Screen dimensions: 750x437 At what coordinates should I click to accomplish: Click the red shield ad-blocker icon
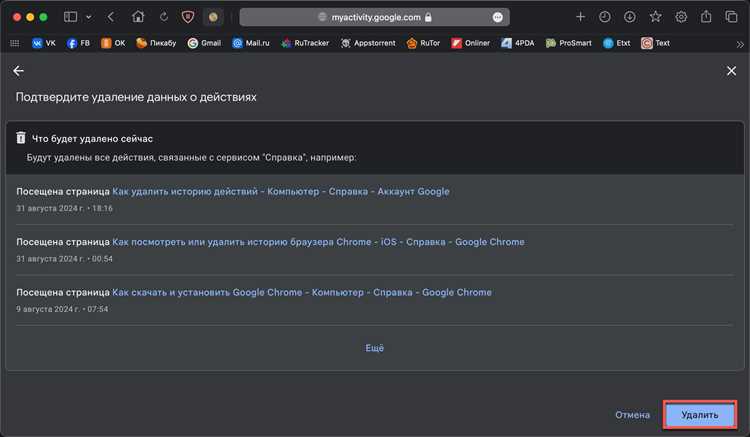pyautogui.click(x=188, y=17)
